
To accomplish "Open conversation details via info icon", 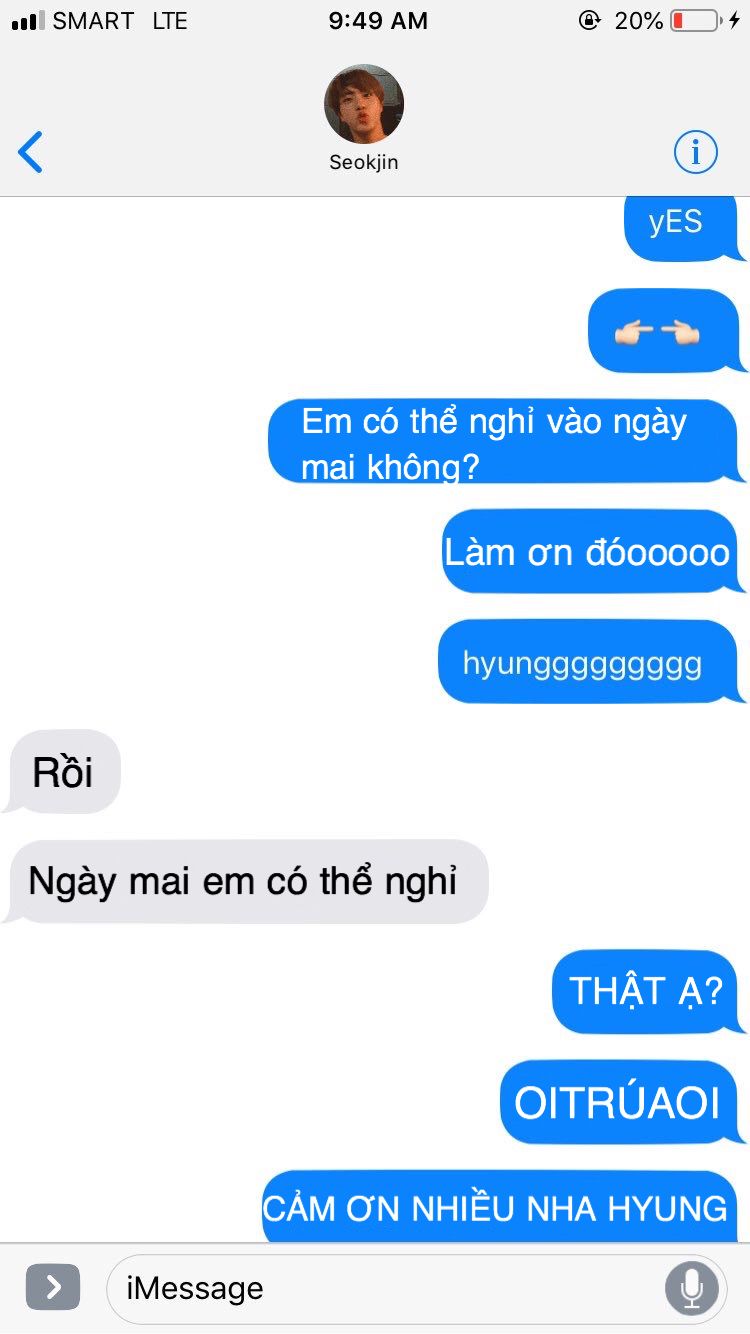I will click(x=695, y=152).
